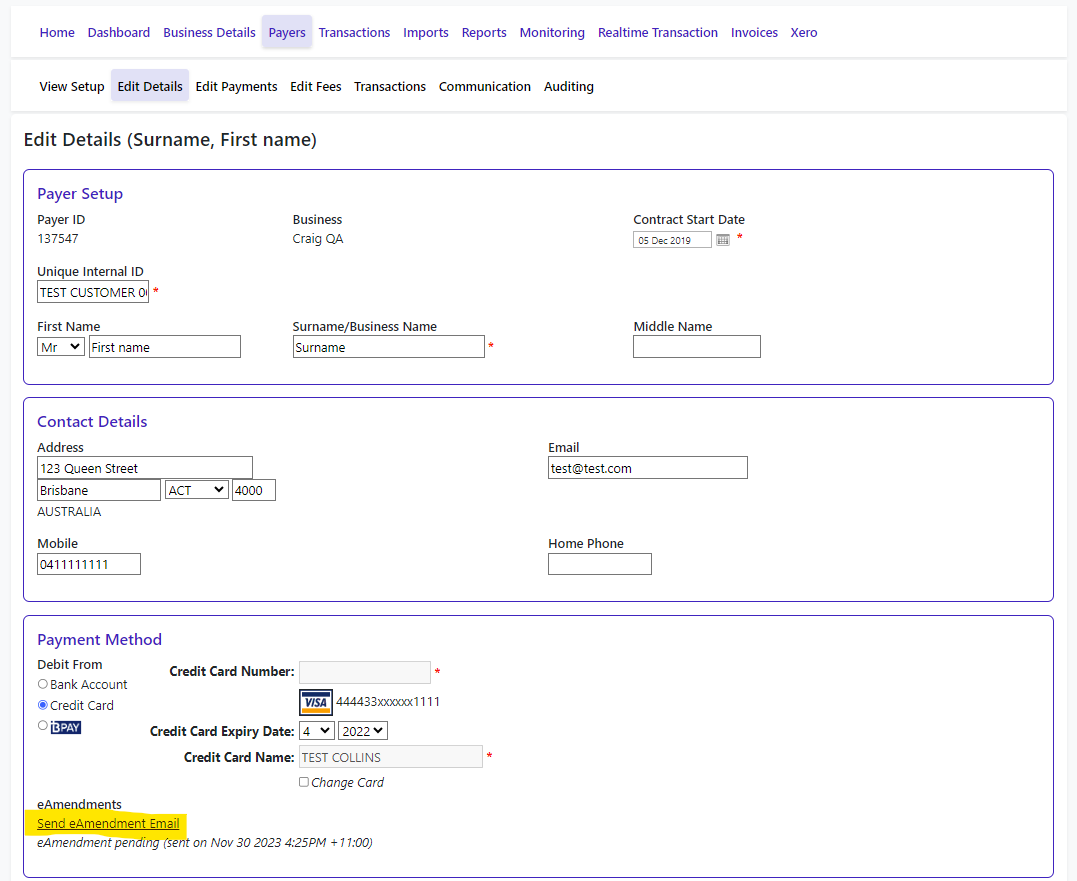Open the card expiry year dropdown
Screen dimensions: 1077x881
[362, 731]
